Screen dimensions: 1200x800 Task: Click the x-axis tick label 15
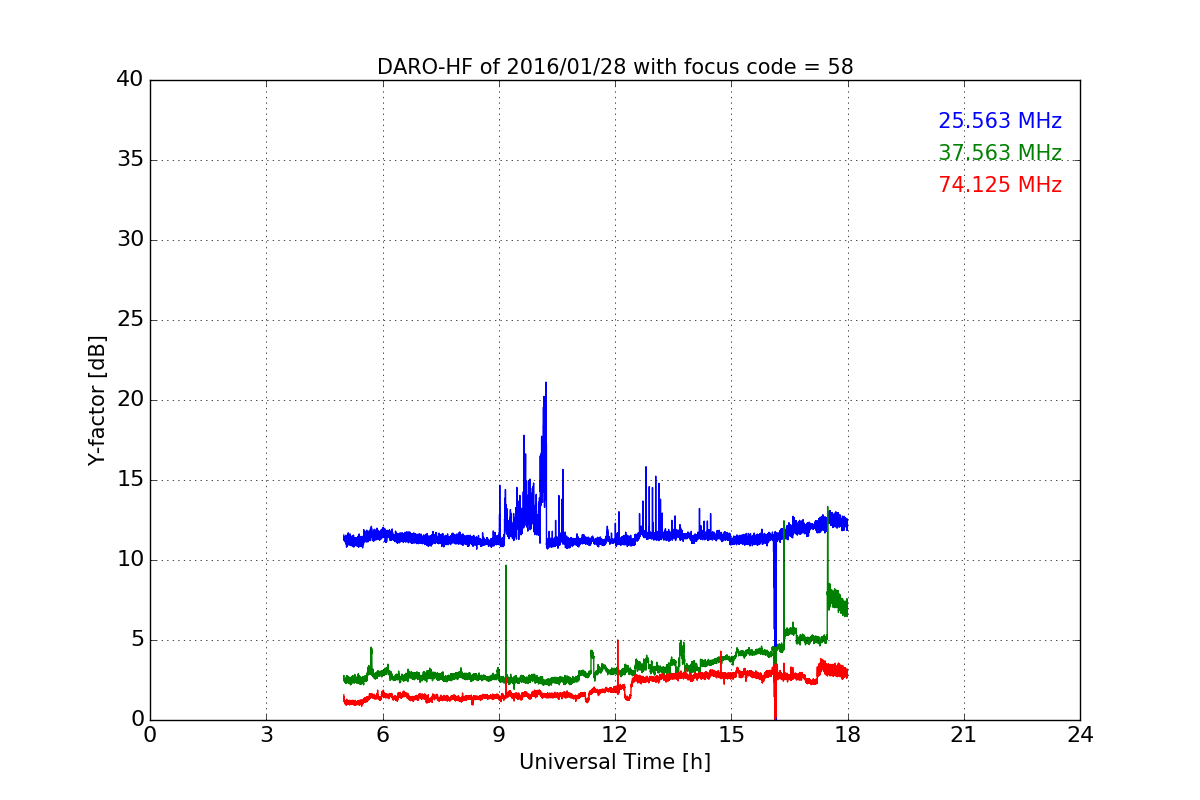point(731,735)
